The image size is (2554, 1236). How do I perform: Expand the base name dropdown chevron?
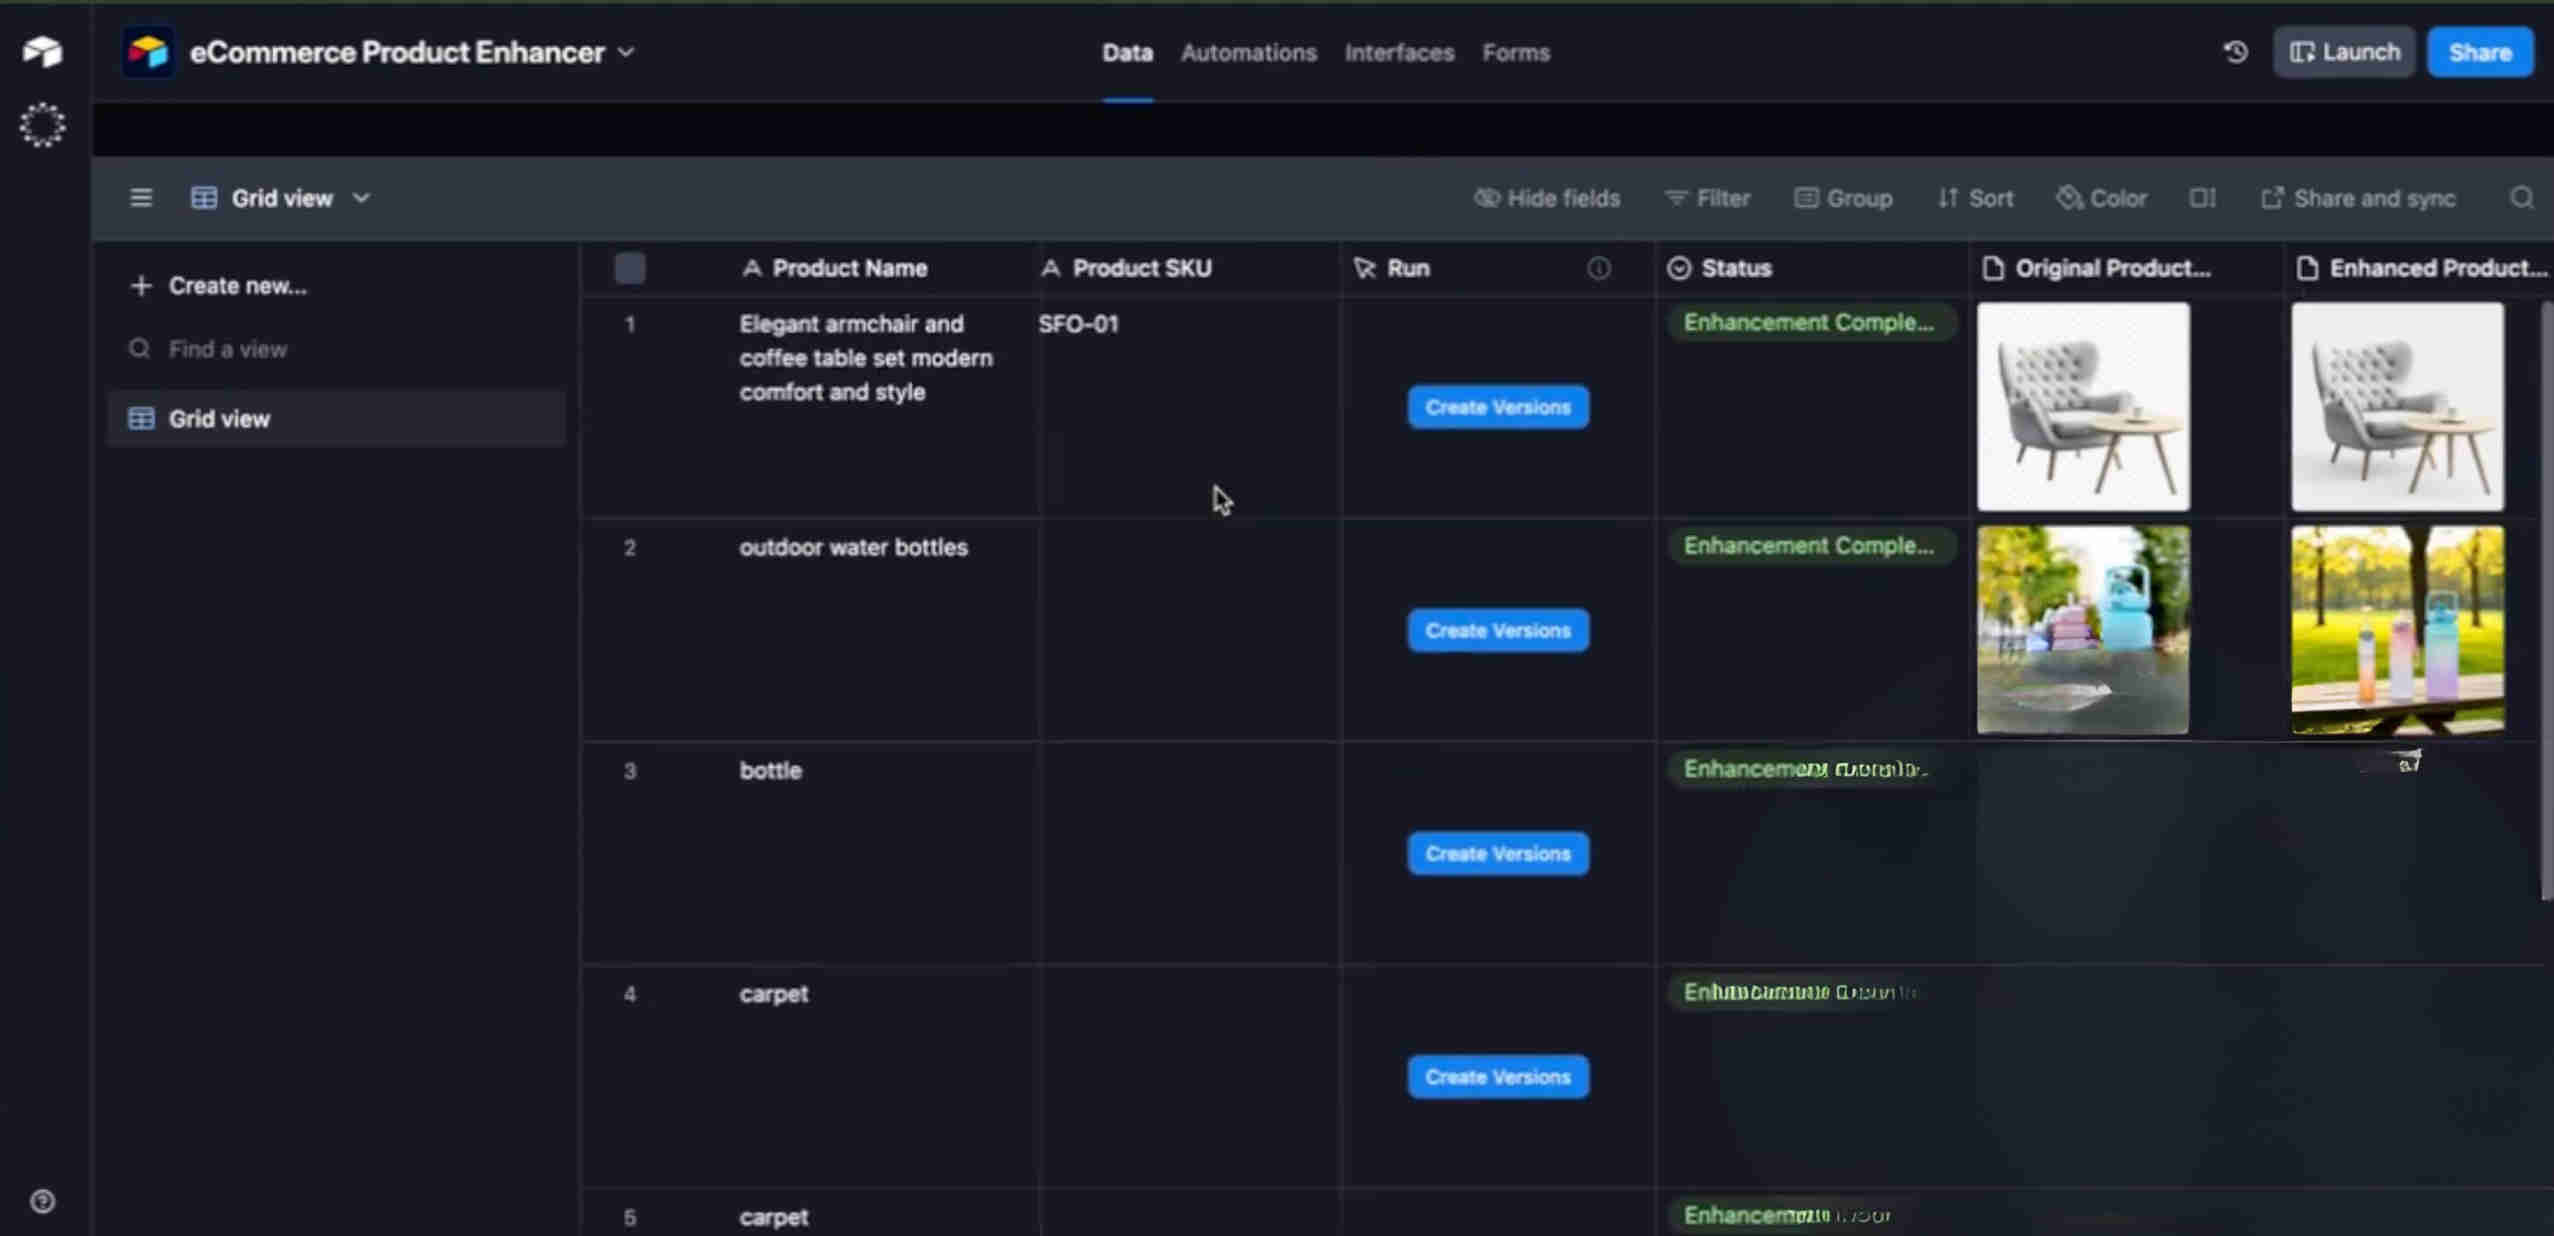626,52
